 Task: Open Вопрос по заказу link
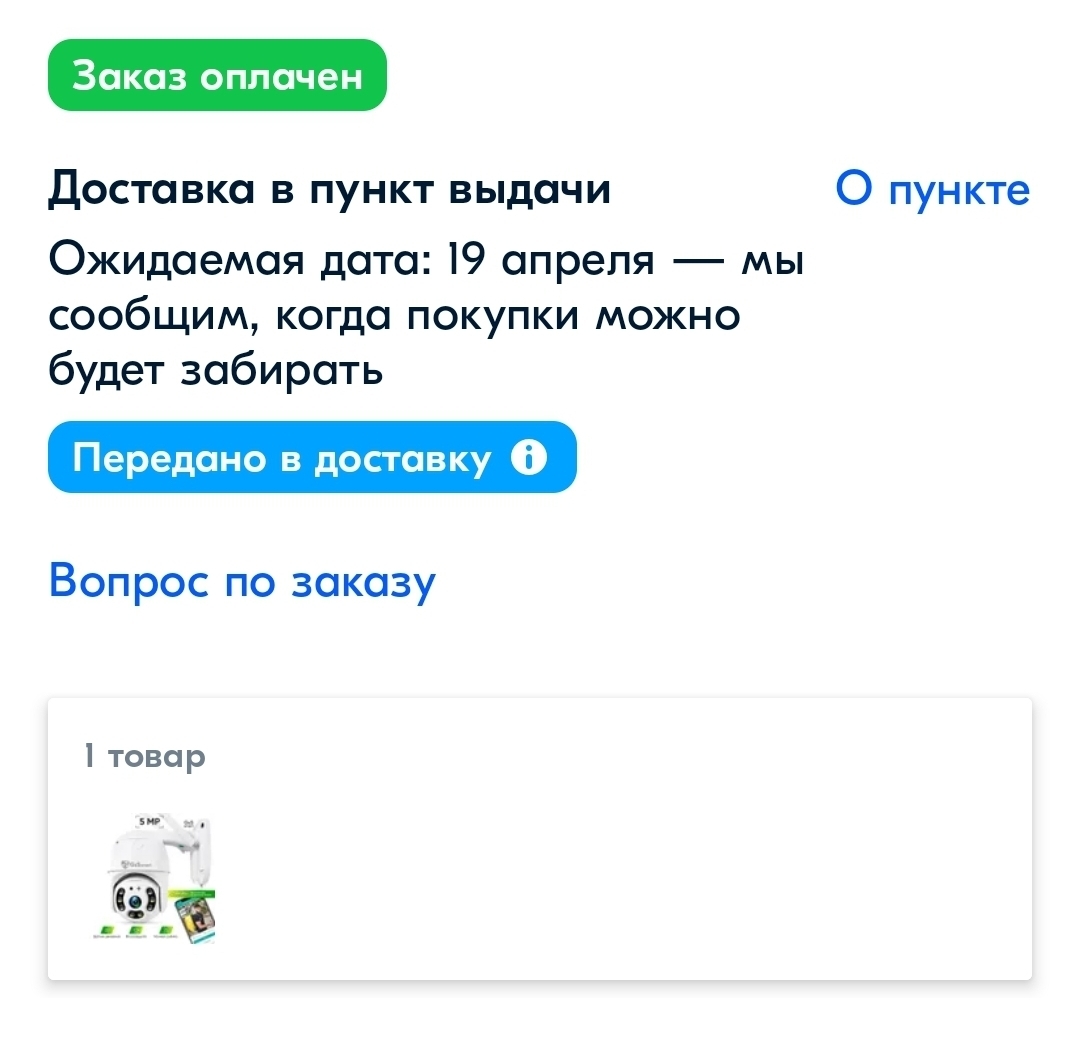click(x=242, y=583)
